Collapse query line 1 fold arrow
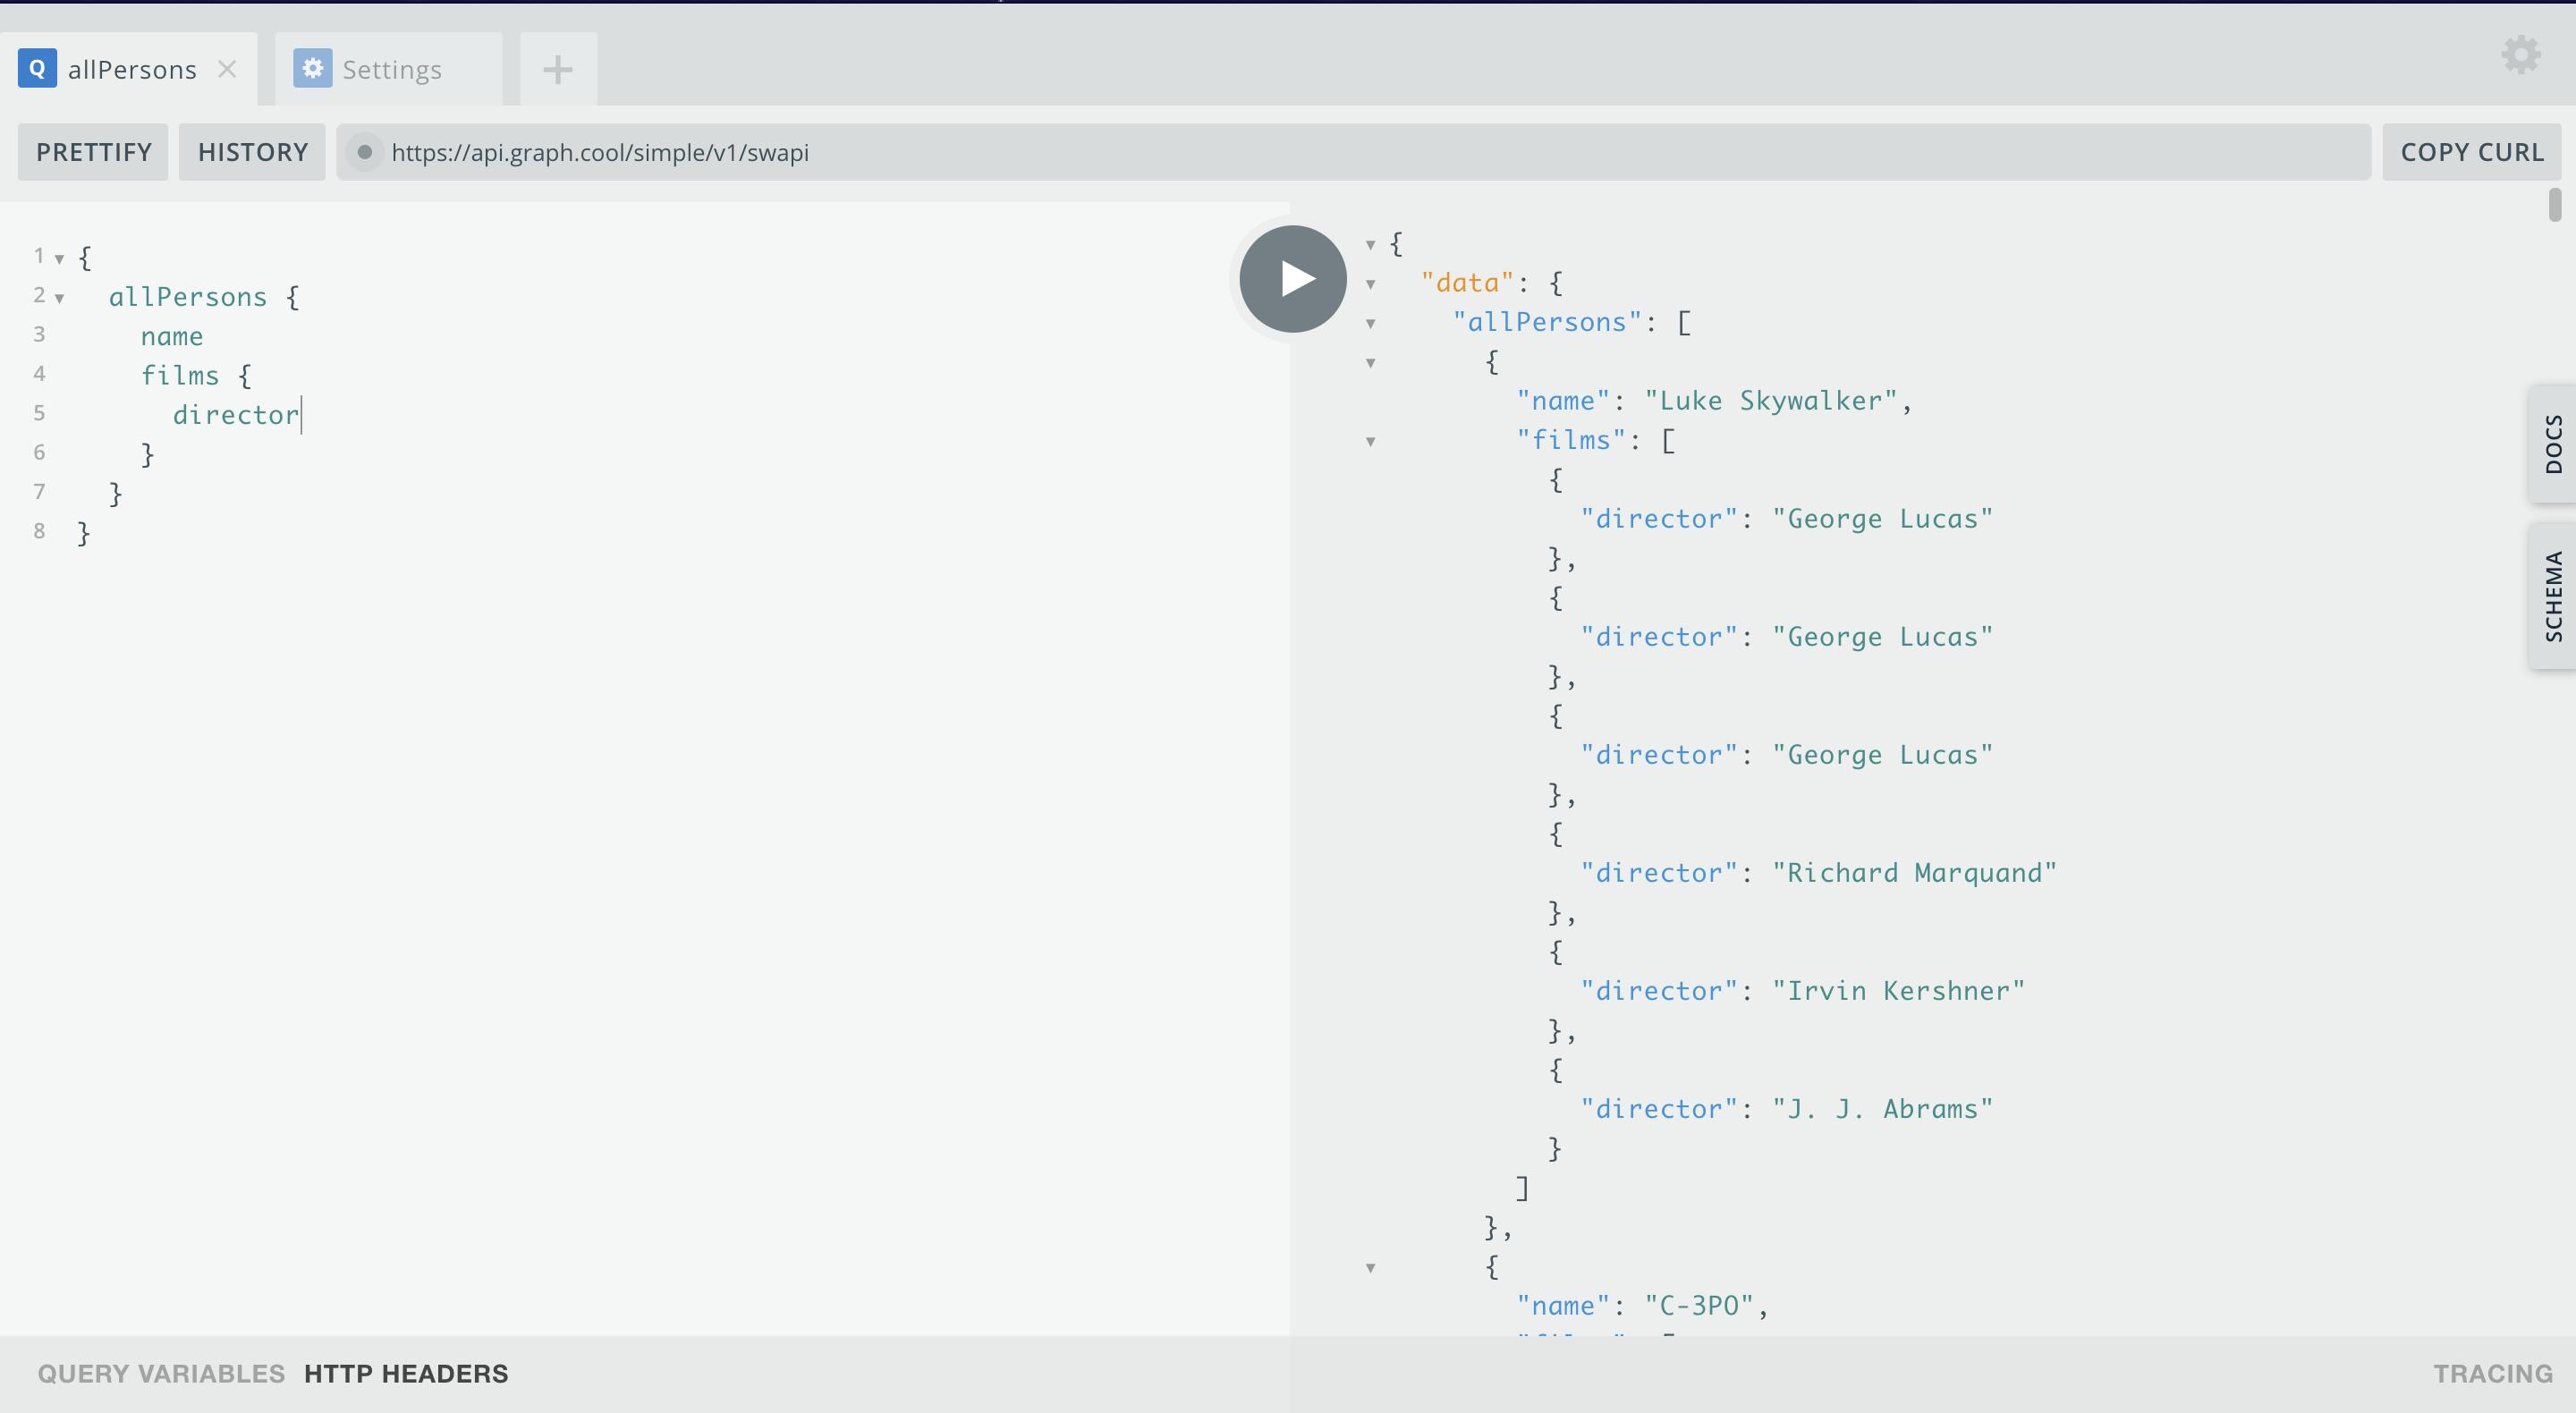 point(59,259)
